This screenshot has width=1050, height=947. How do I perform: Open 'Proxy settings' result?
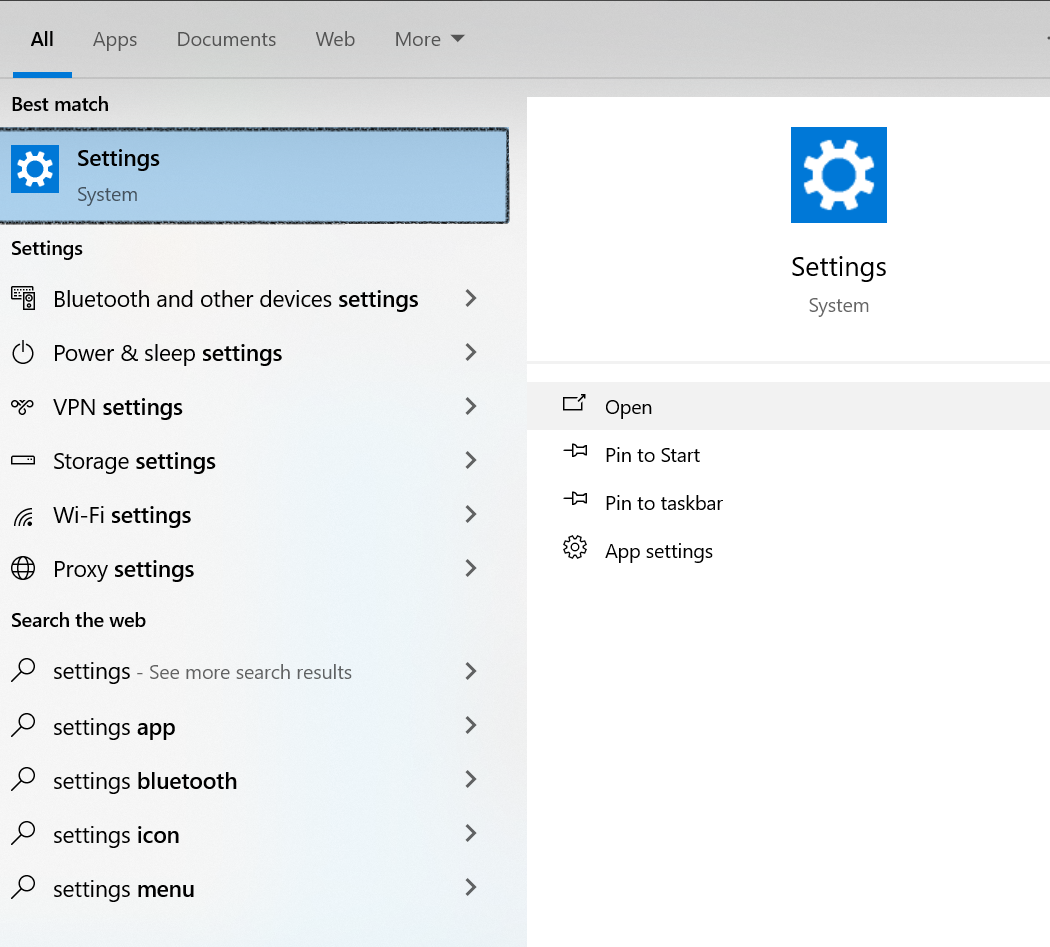click(x=254, y=569)
